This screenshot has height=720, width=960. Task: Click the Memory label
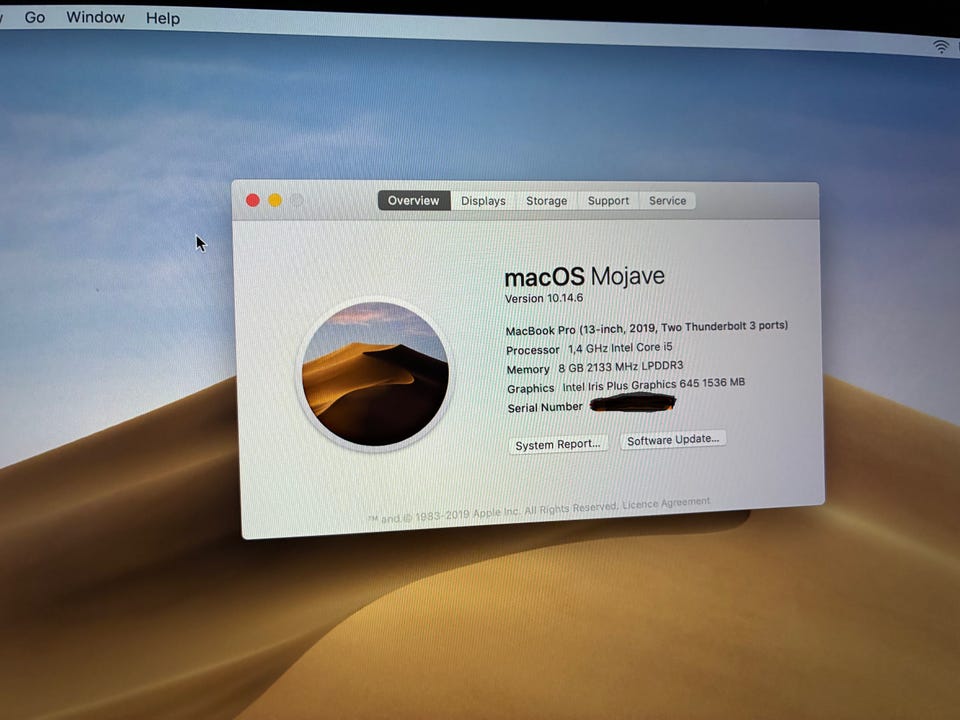pos(528,369)
